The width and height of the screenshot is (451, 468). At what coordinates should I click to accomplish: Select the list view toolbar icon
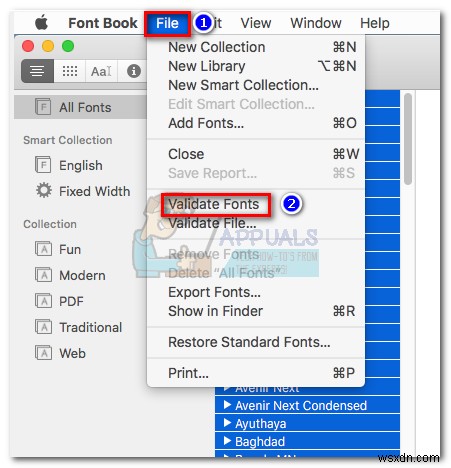coord(37,71)
